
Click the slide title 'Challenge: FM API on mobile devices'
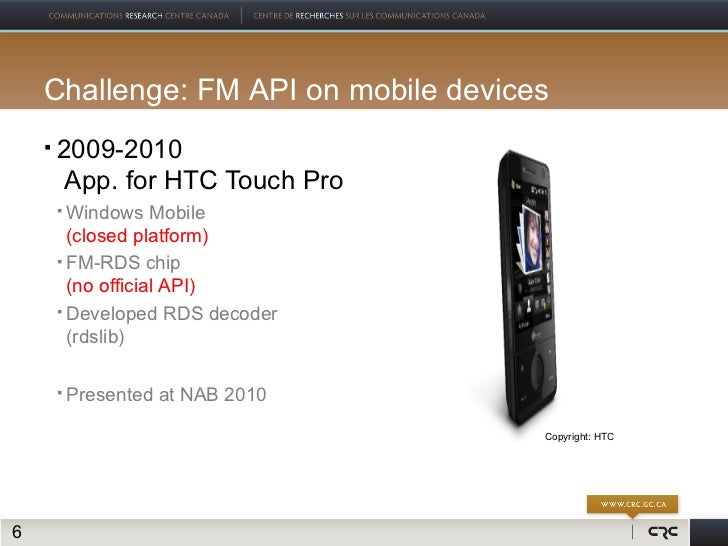pyautogui.click(x=296, y=90)
